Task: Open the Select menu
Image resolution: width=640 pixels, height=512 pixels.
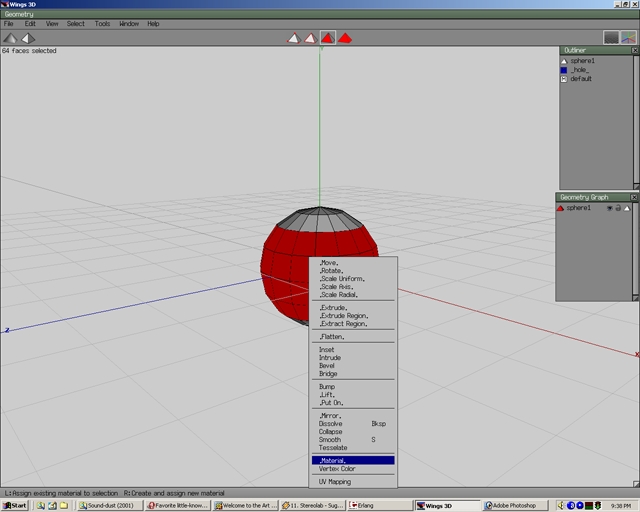Action: tap(76, 24)
